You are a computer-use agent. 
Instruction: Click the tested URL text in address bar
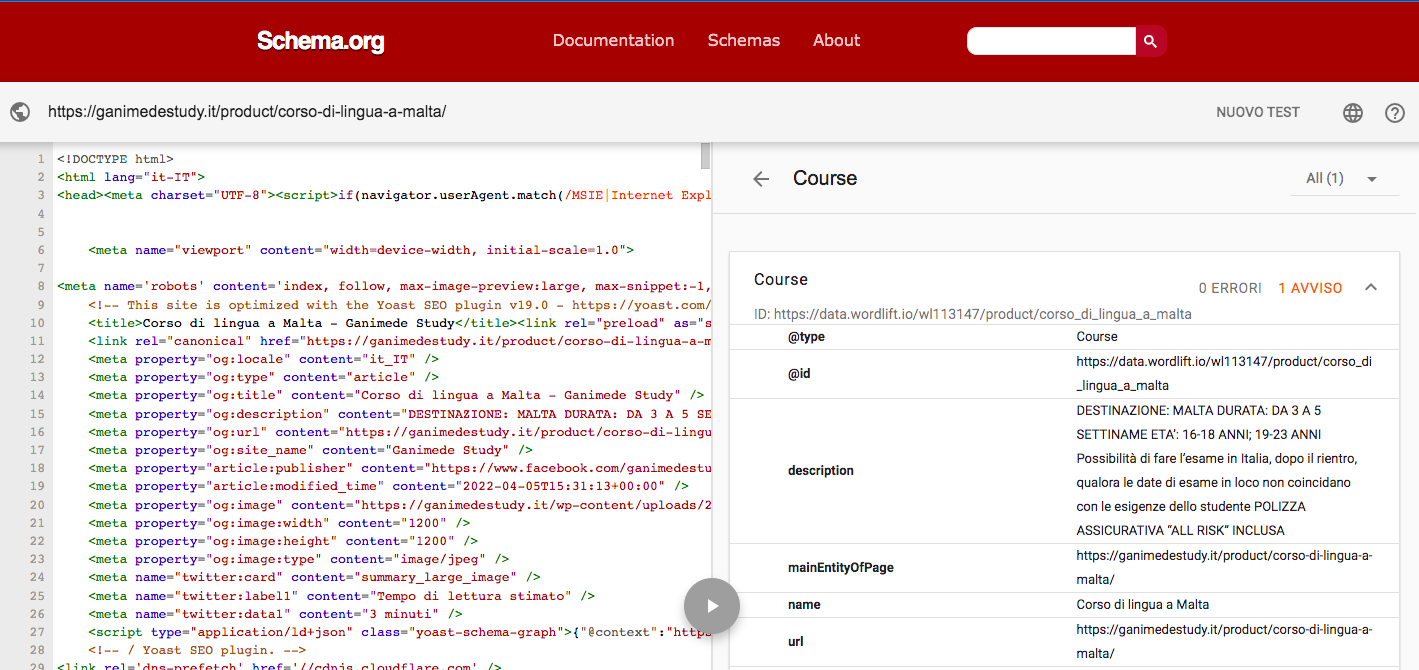click(247, 112)
